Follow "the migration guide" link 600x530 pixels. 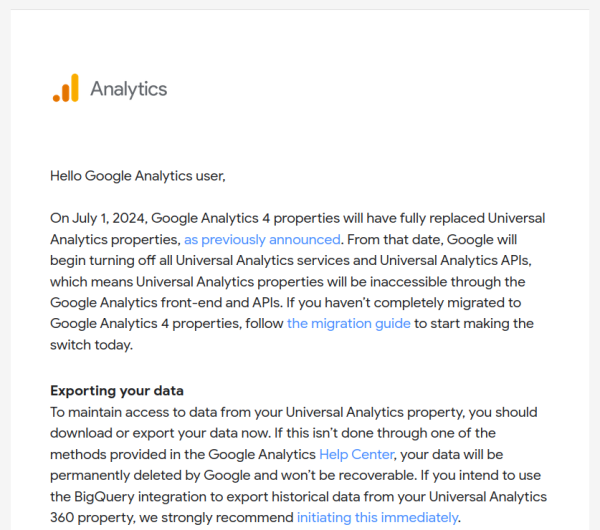(x=348, y=323)
